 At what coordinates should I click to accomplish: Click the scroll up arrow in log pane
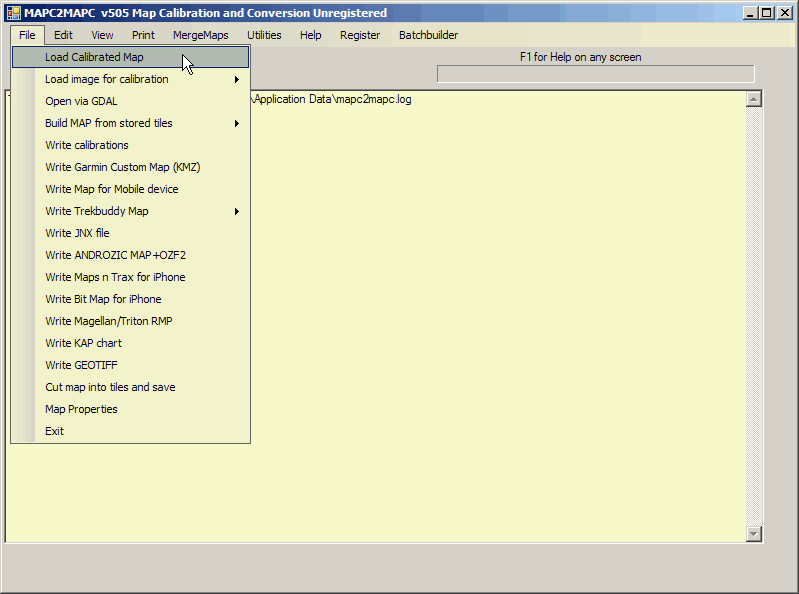point(754,99)
